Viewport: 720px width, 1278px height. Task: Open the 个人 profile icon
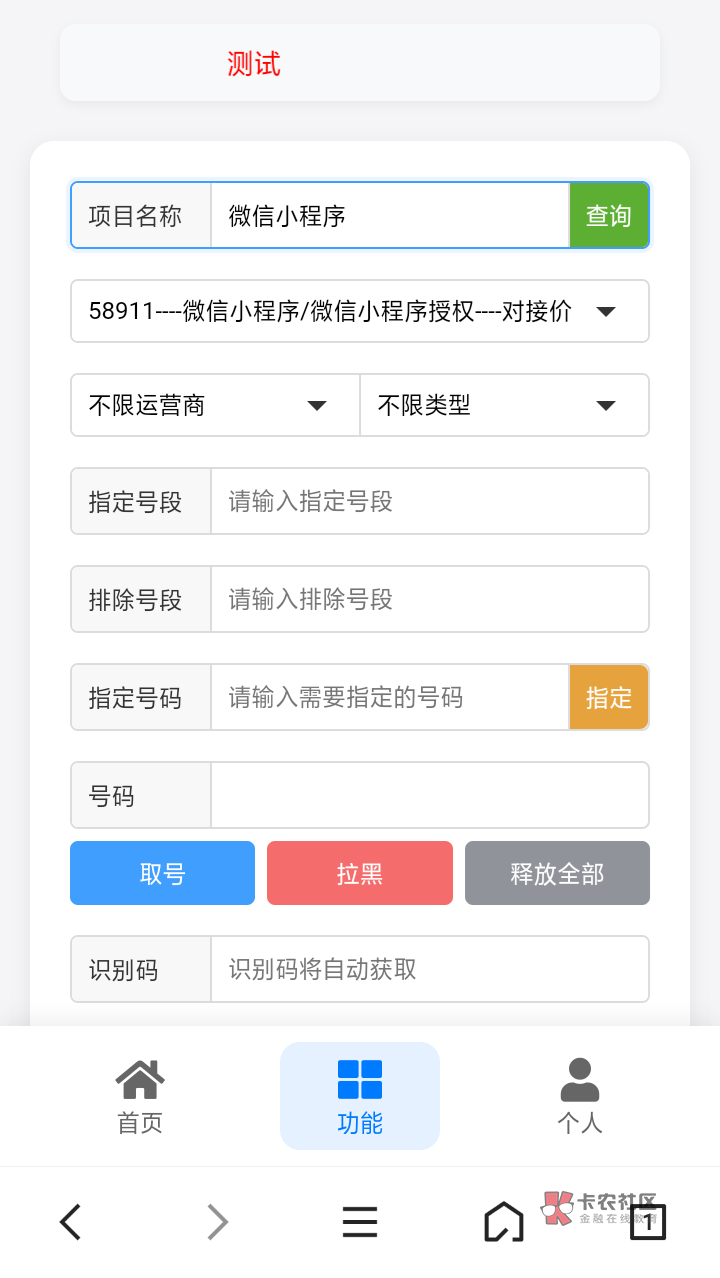[x=580, y=1096]
